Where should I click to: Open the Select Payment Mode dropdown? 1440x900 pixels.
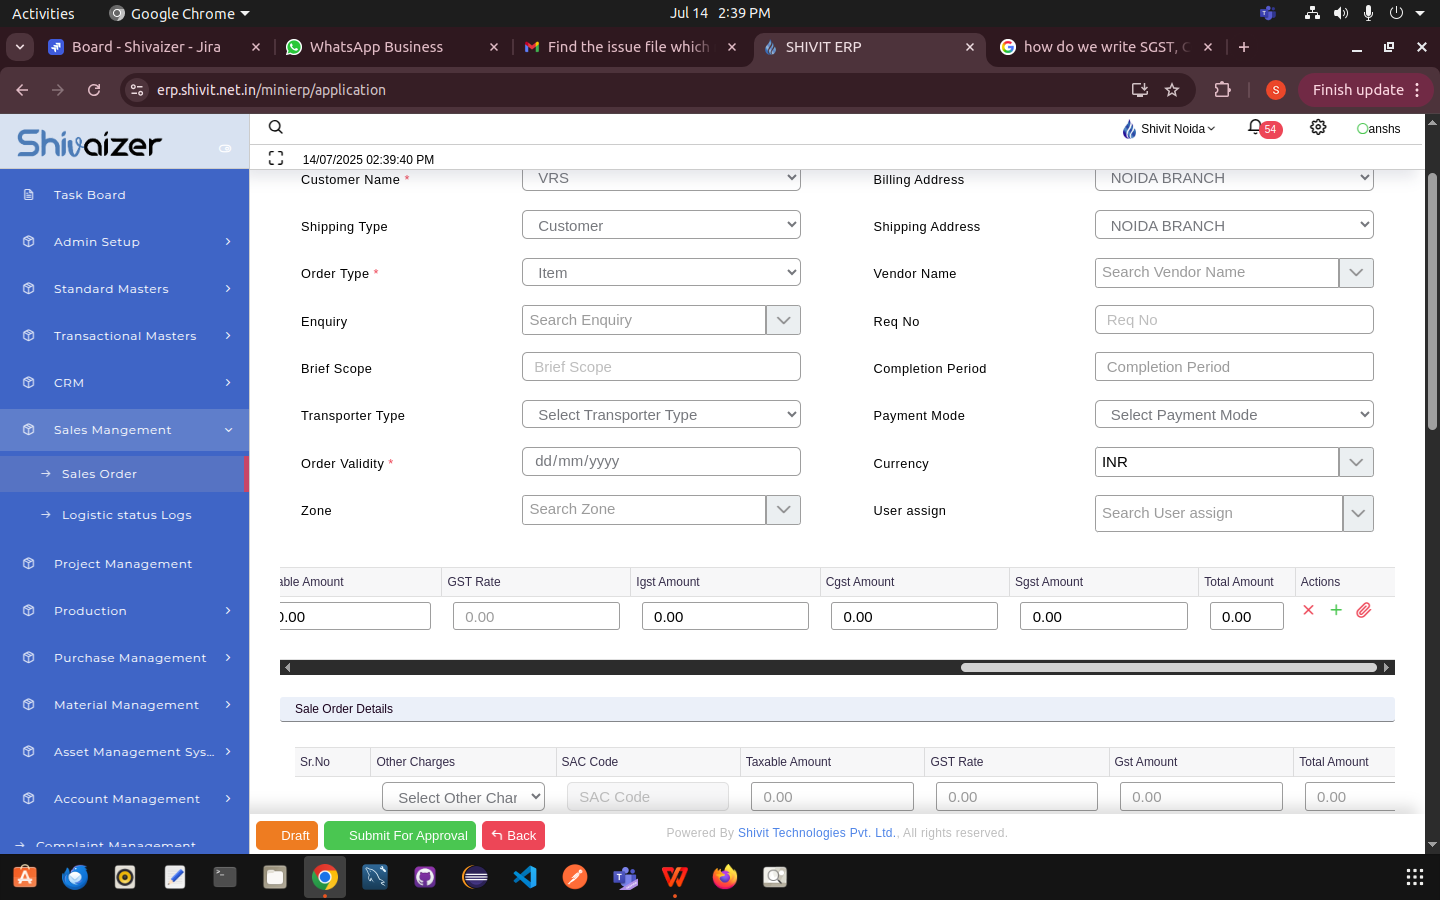point(1234,415)
